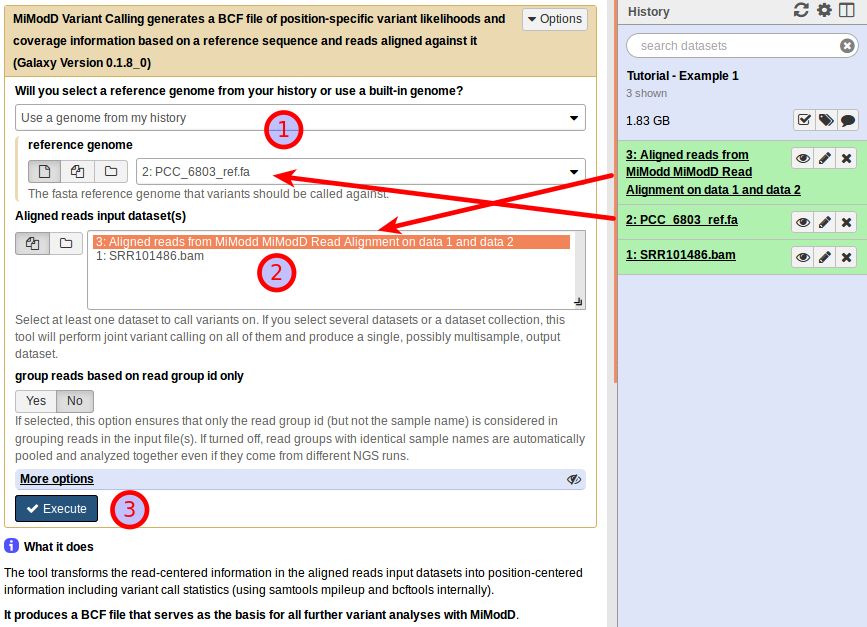The image size is (867, 627).
Task: Edit attributes of dataset 3 Aligned reads
Action: [x=824, y=159]
